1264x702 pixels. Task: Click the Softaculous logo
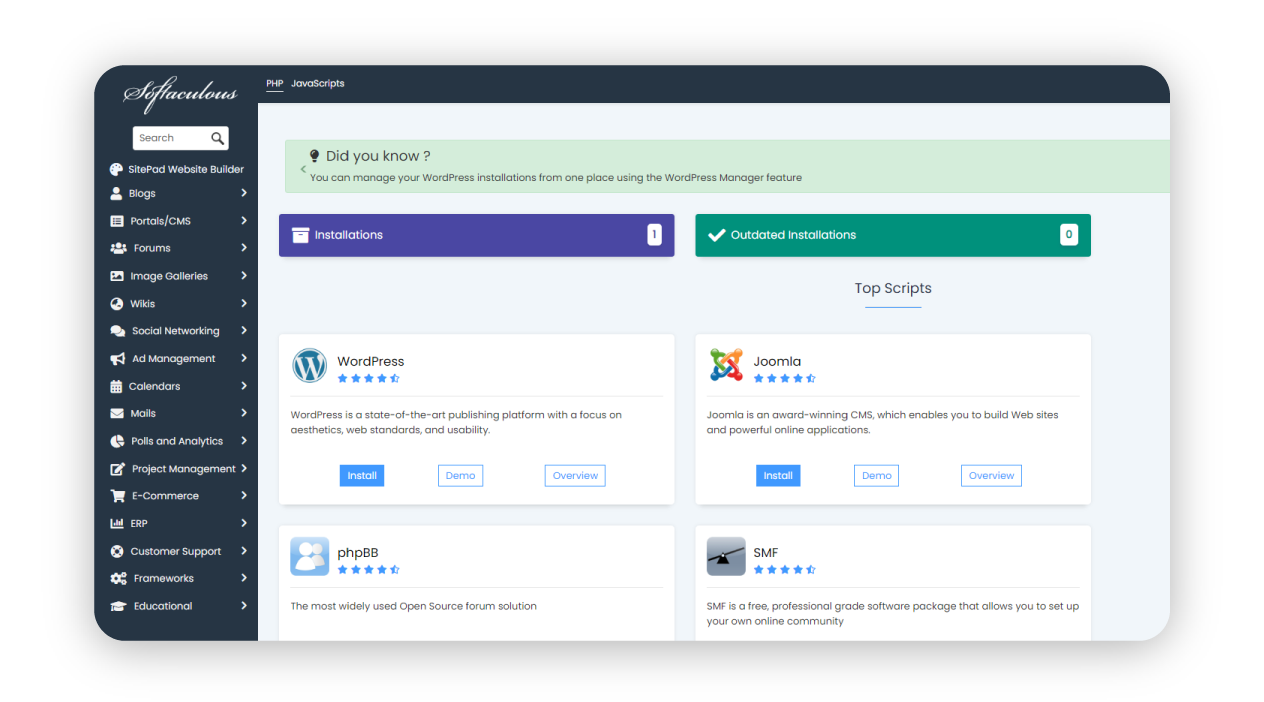[x=180, y=94]
